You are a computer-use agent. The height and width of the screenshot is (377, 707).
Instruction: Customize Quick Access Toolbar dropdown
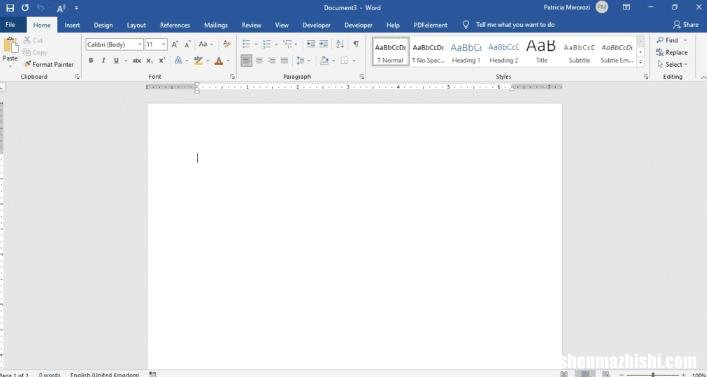tap(76, 8)
